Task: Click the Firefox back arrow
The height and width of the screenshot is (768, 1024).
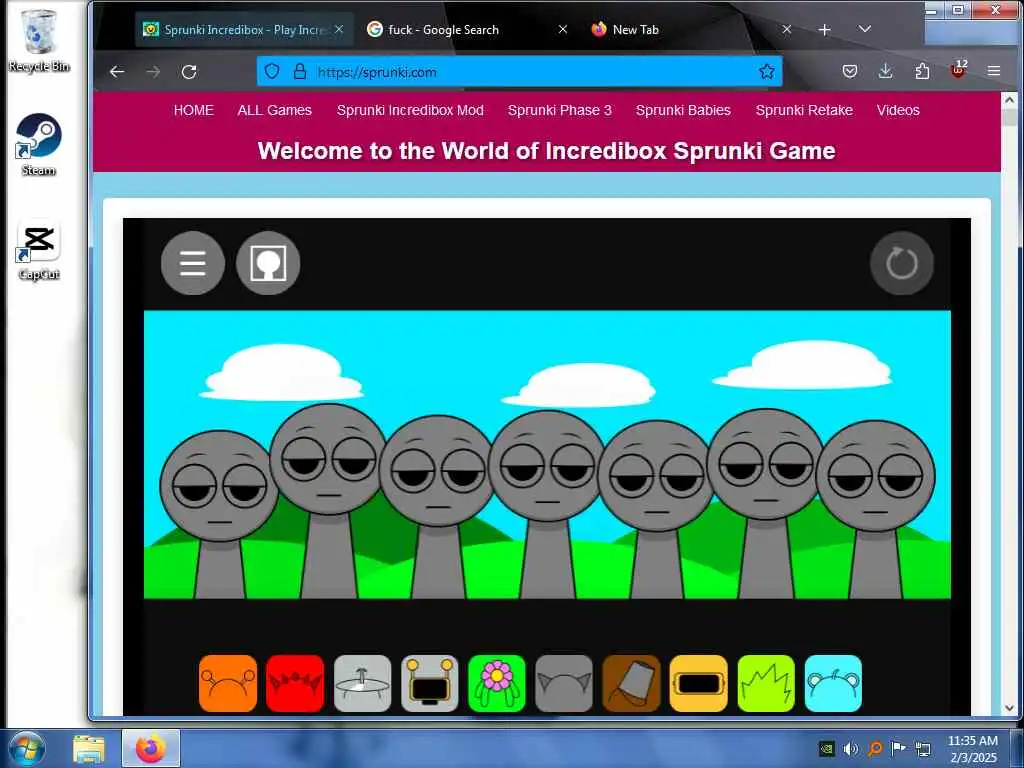Action: point(117,72)
